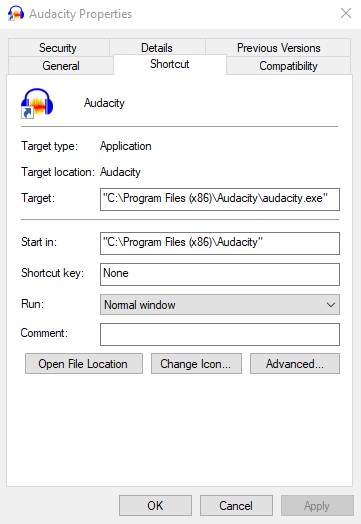Click the Audacity headphones icon in title bar
This screenshot has height=524, width=361.
(x=16, y=13)
